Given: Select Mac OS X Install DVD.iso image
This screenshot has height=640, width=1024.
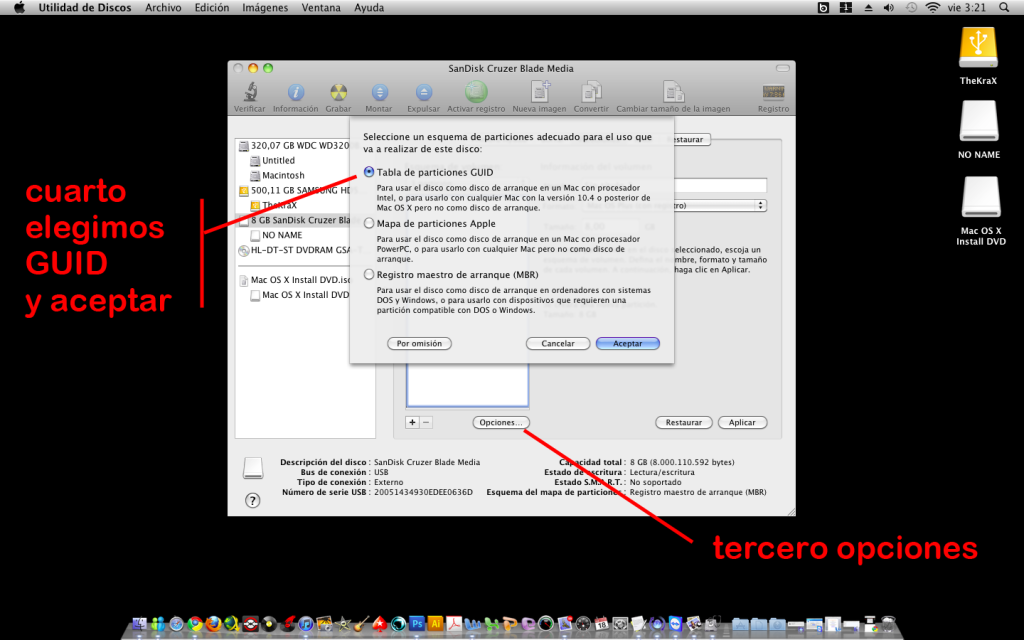Looking at the screenshot, I should [294, 280].
